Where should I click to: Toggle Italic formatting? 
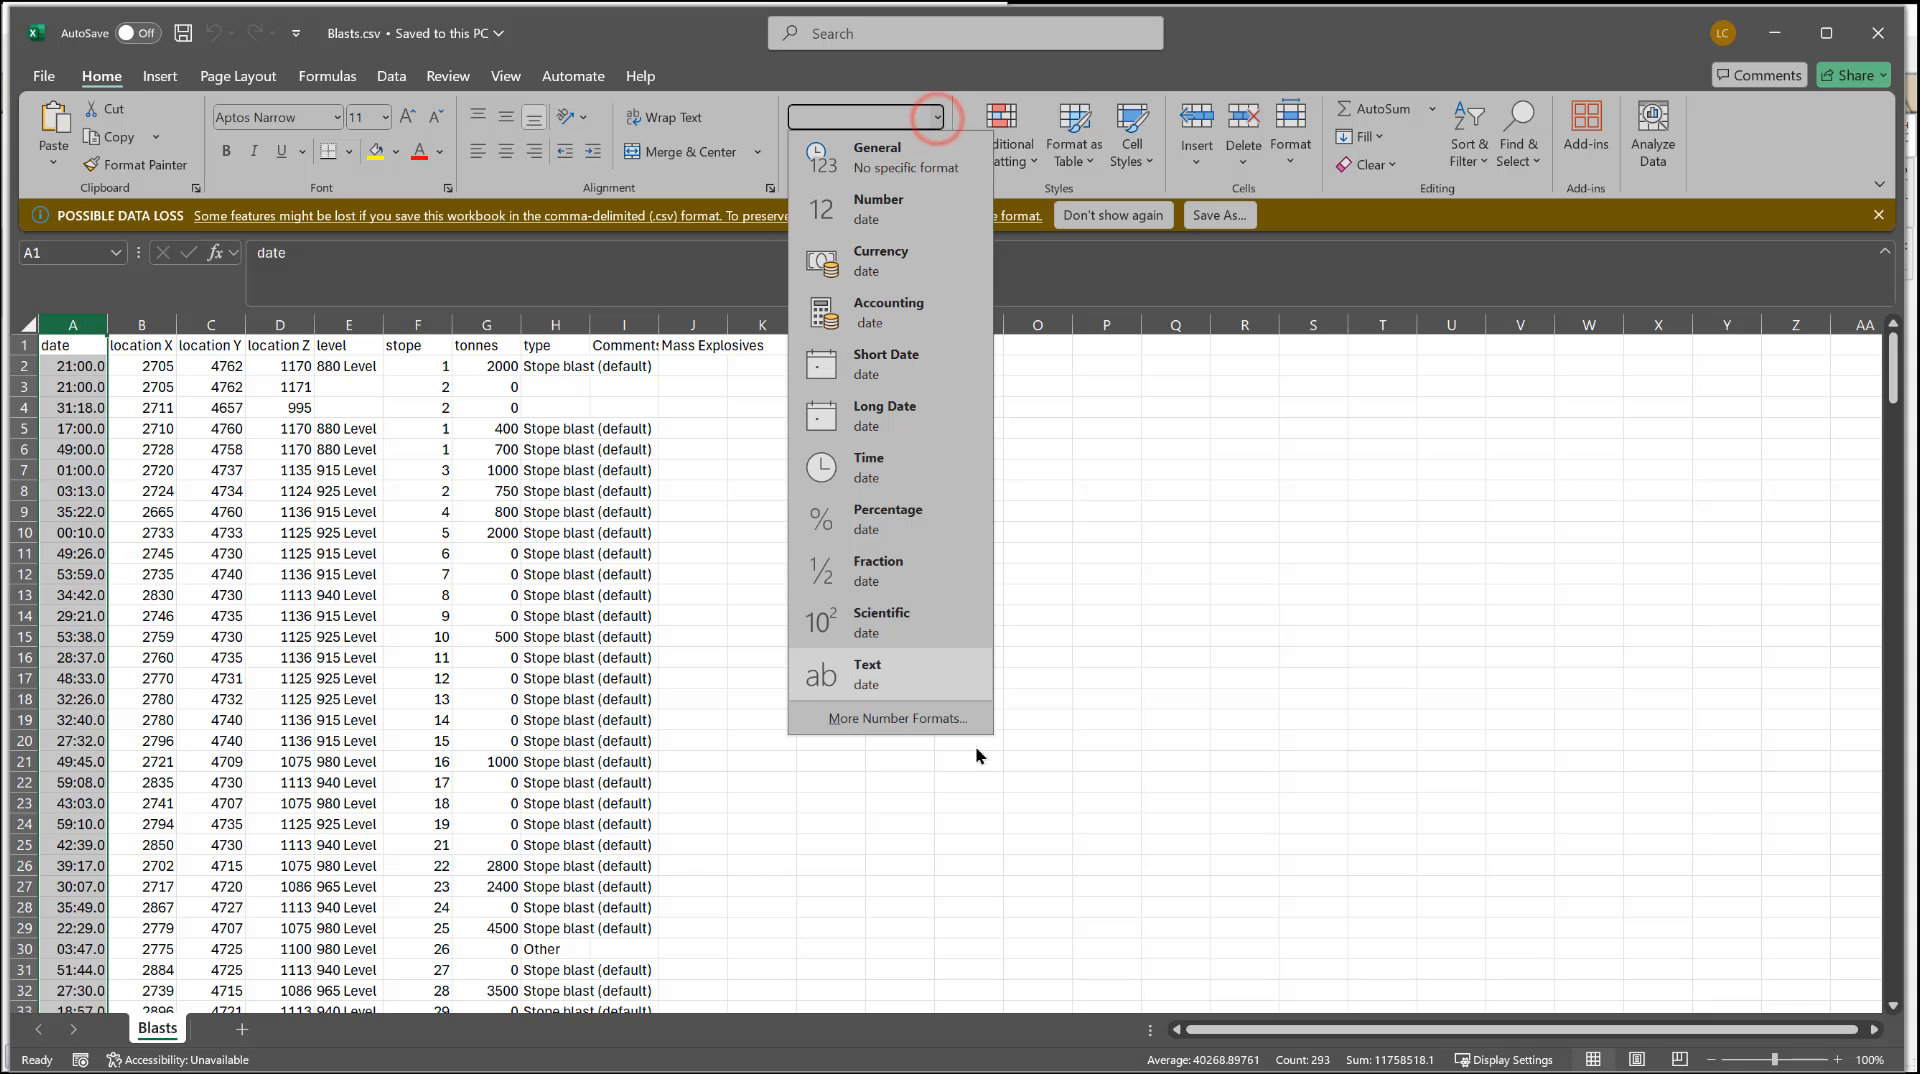(254, 151)
